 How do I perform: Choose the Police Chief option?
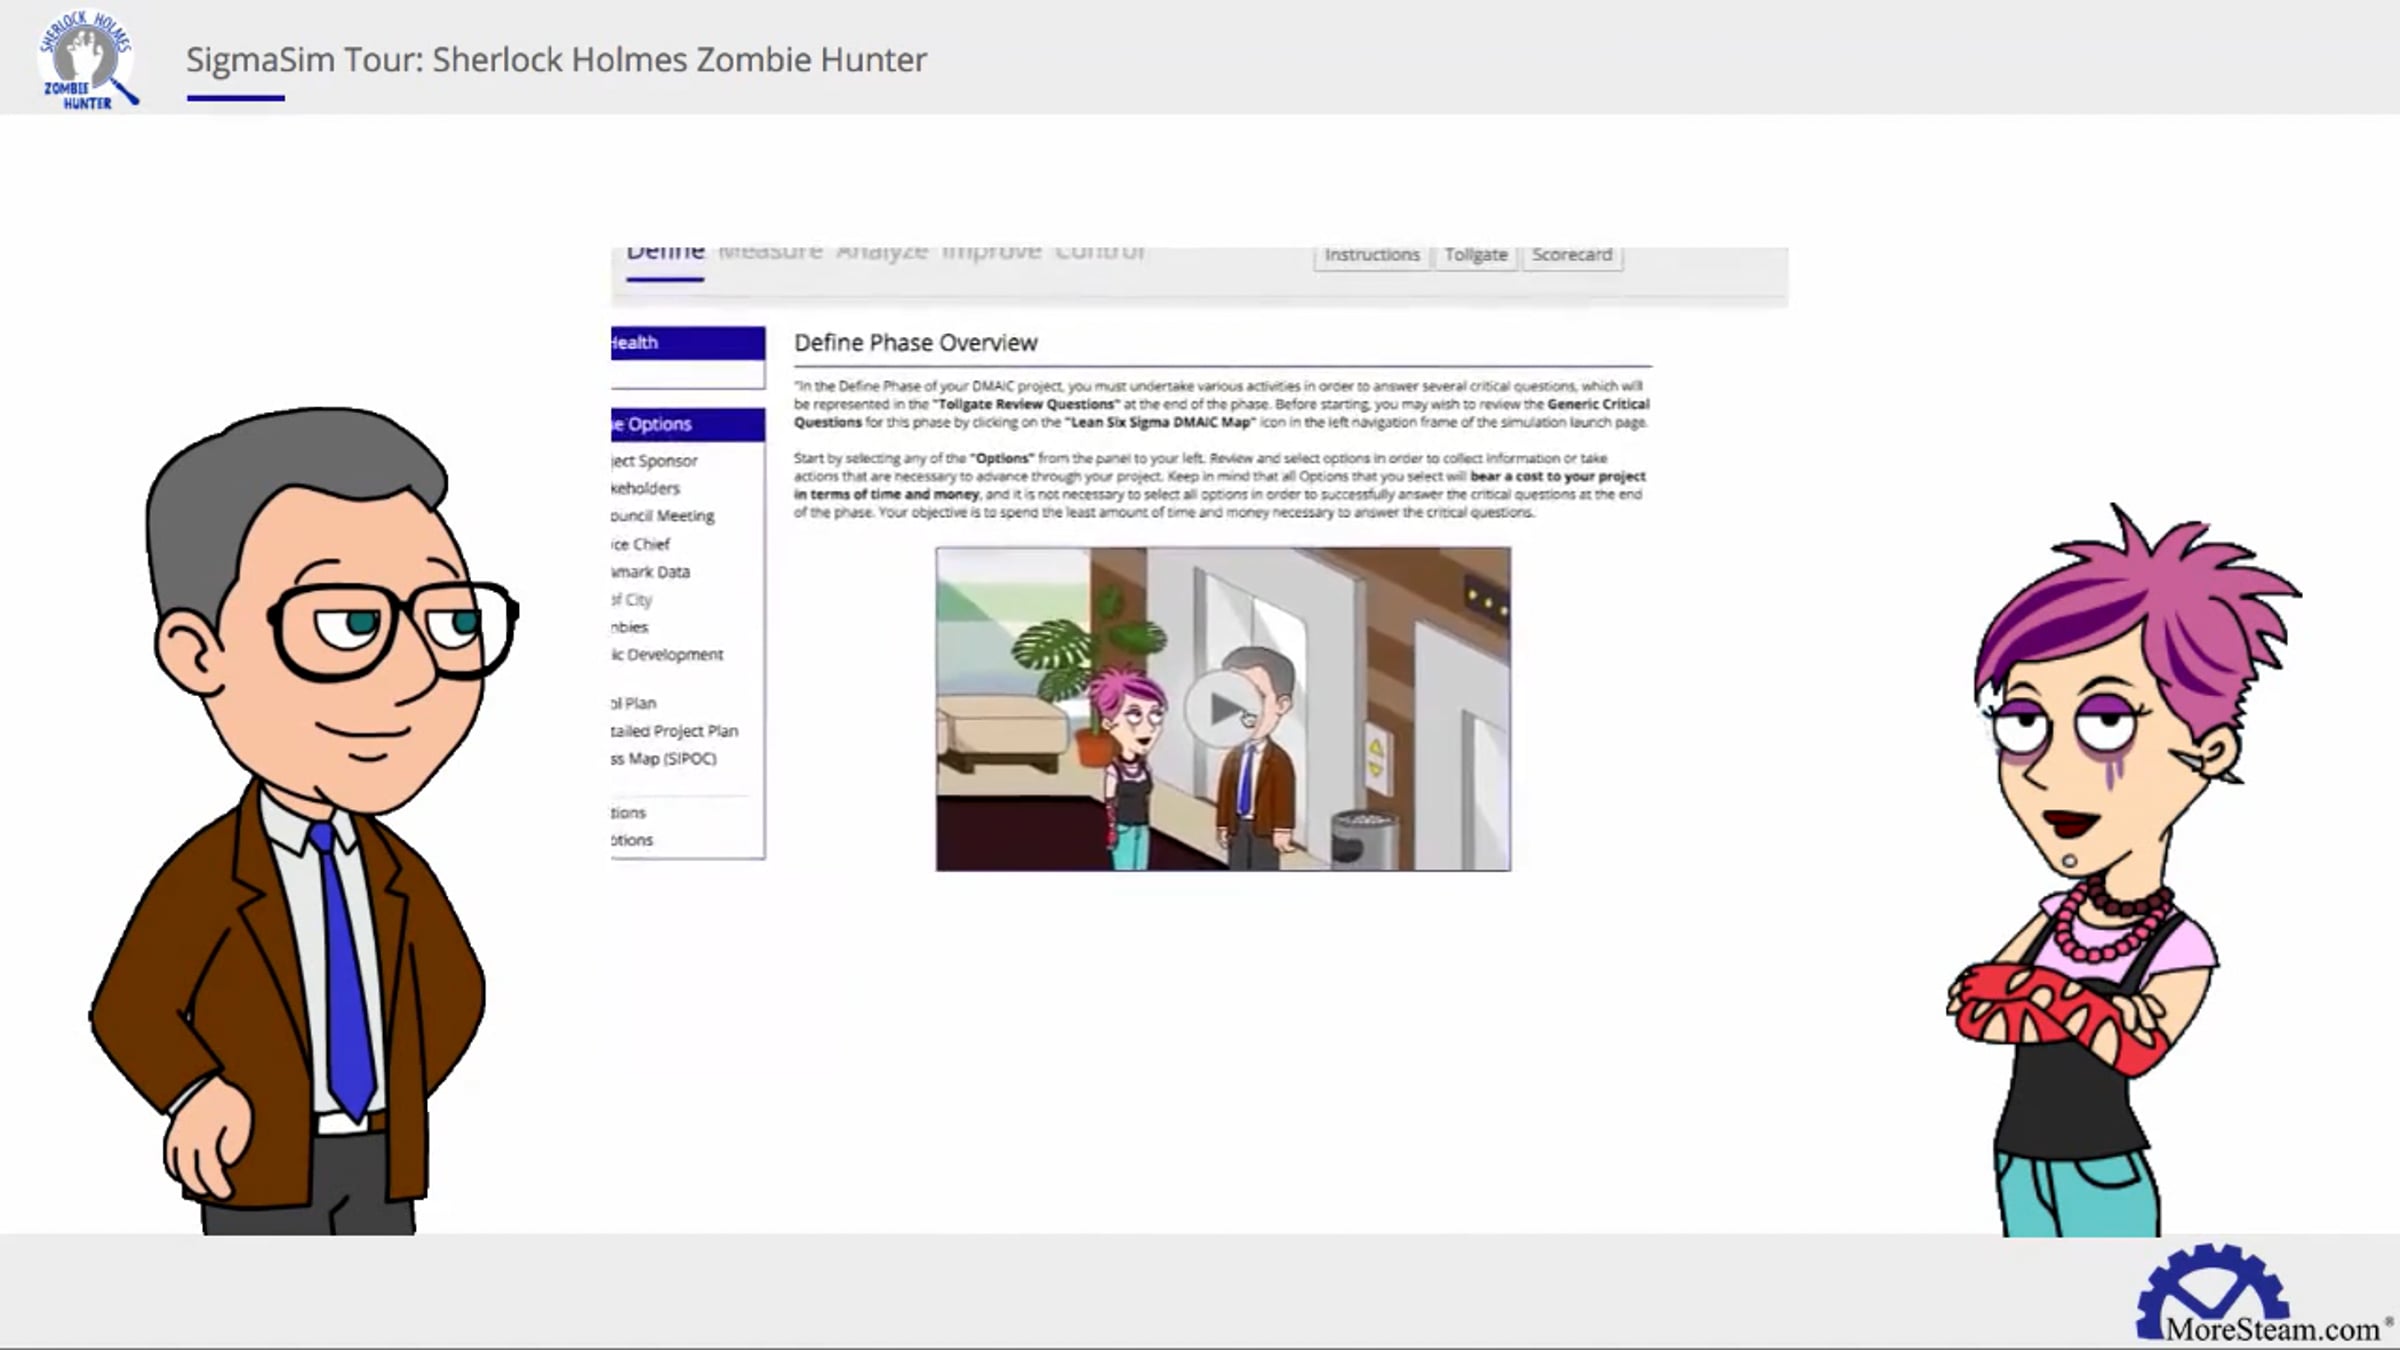[641, 544]
